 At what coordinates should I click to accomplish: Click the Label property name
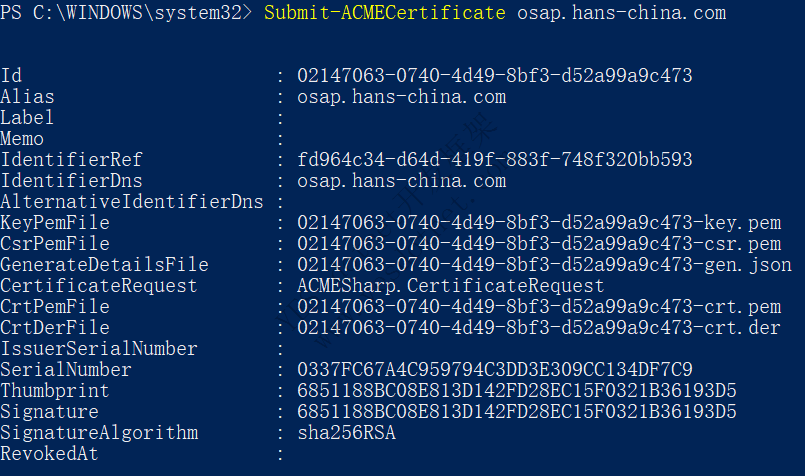coord(27,118)
